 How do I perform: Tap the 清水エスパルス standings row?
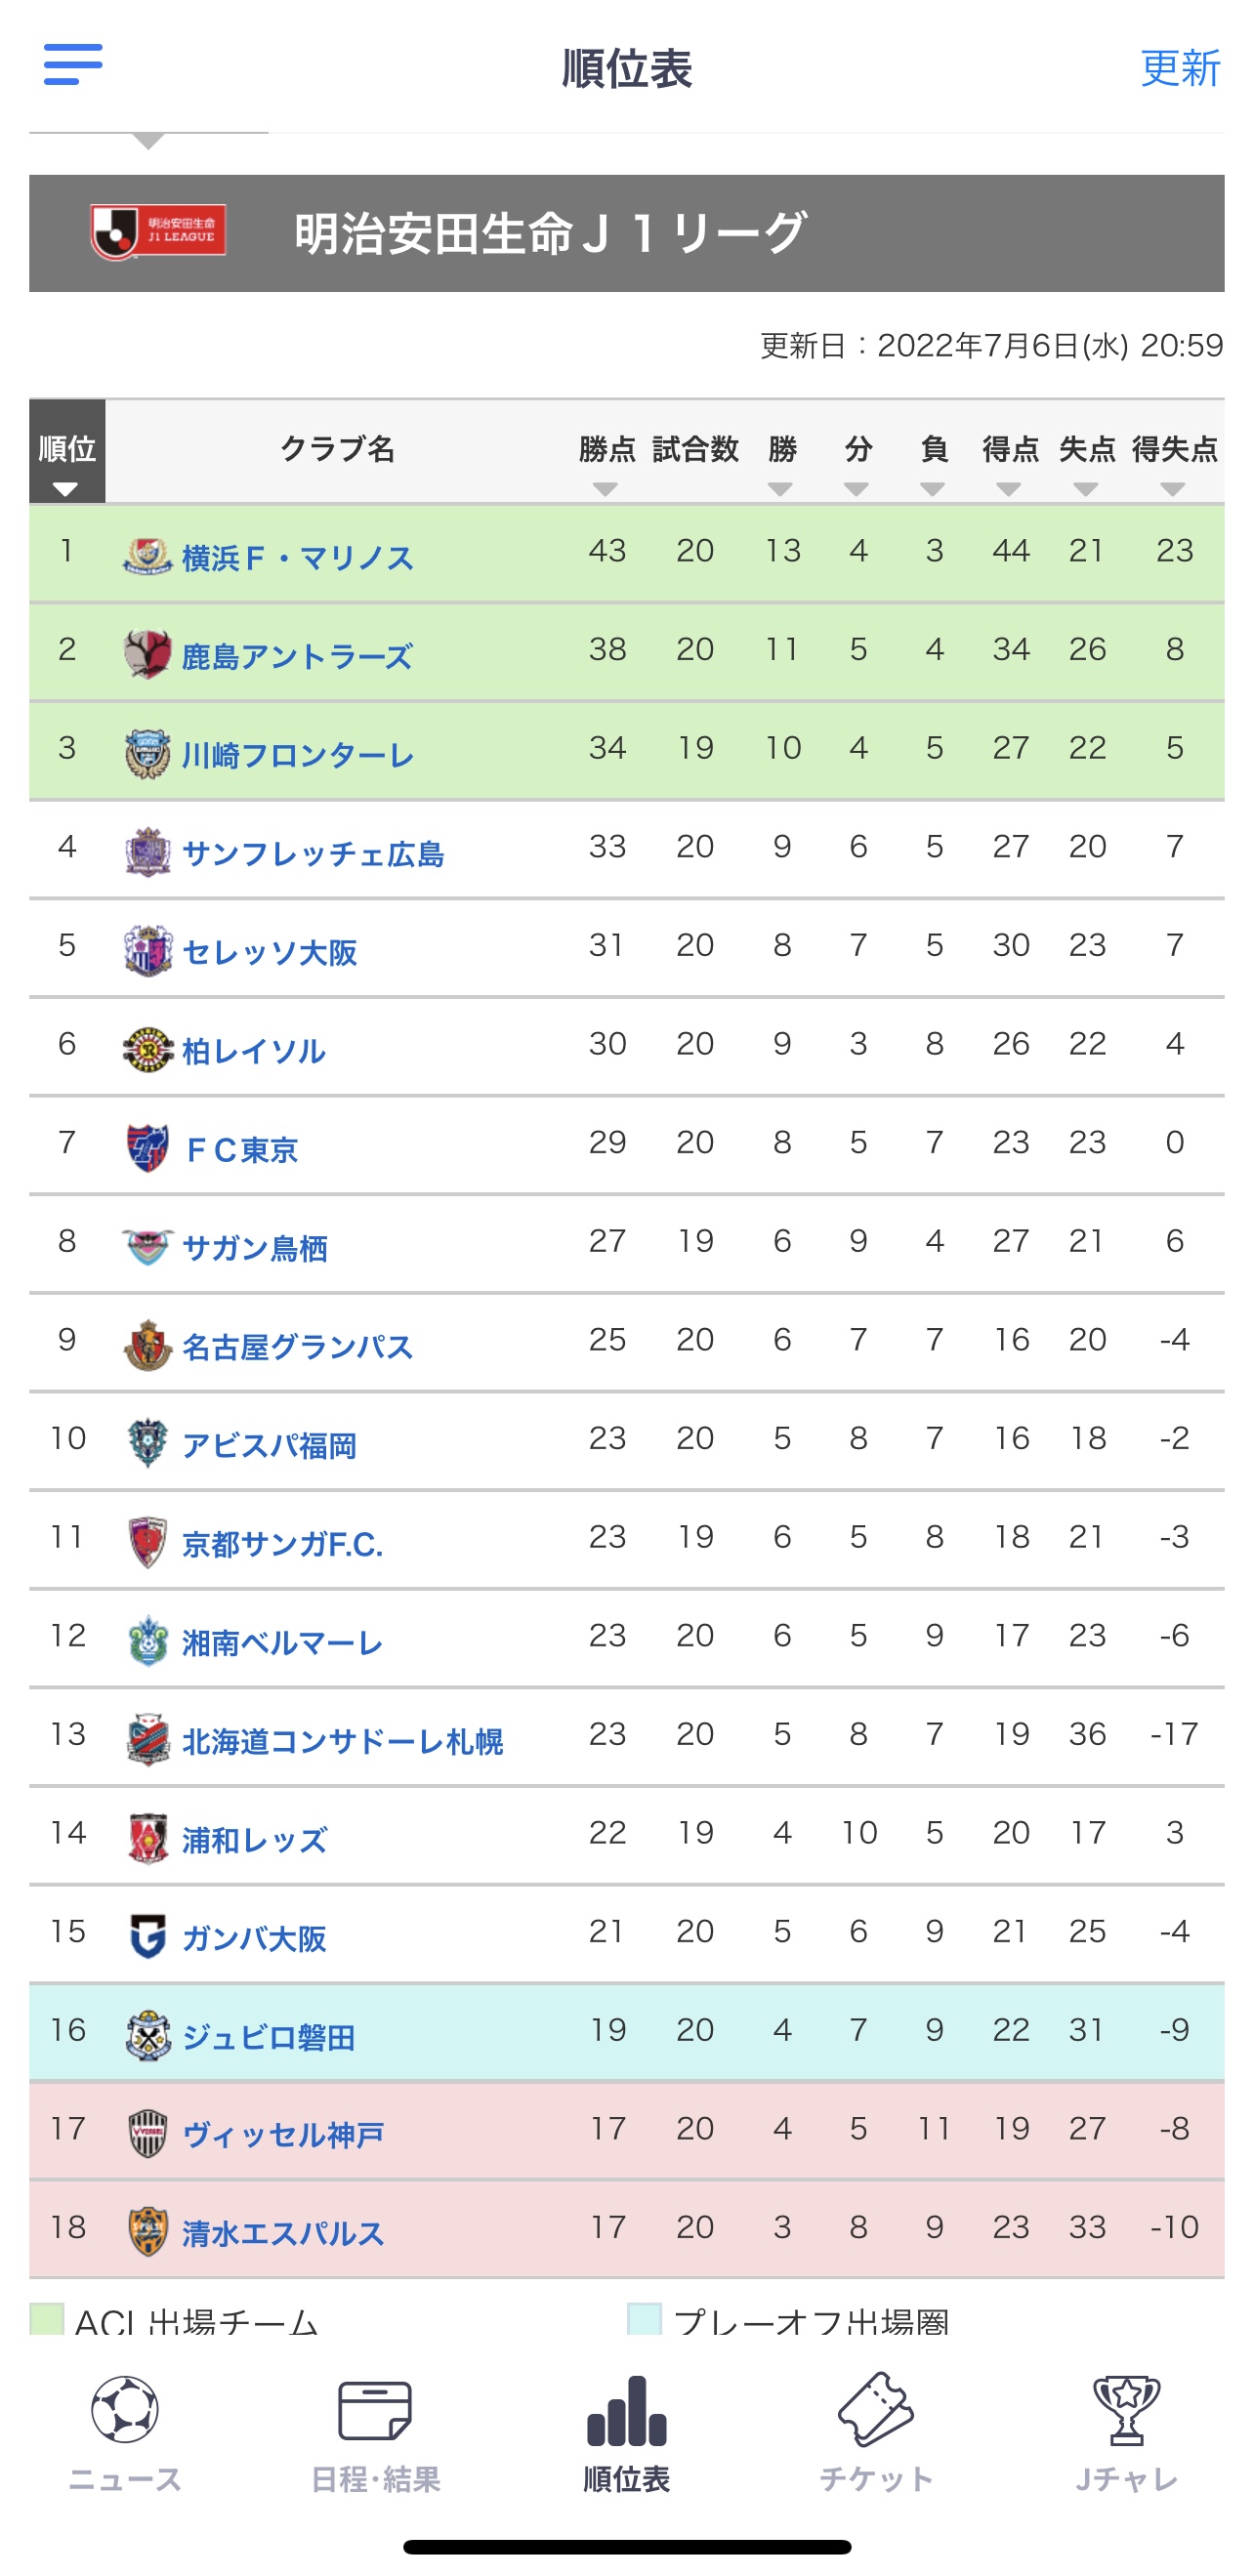pyautogui.click(x=627, y=2229)
